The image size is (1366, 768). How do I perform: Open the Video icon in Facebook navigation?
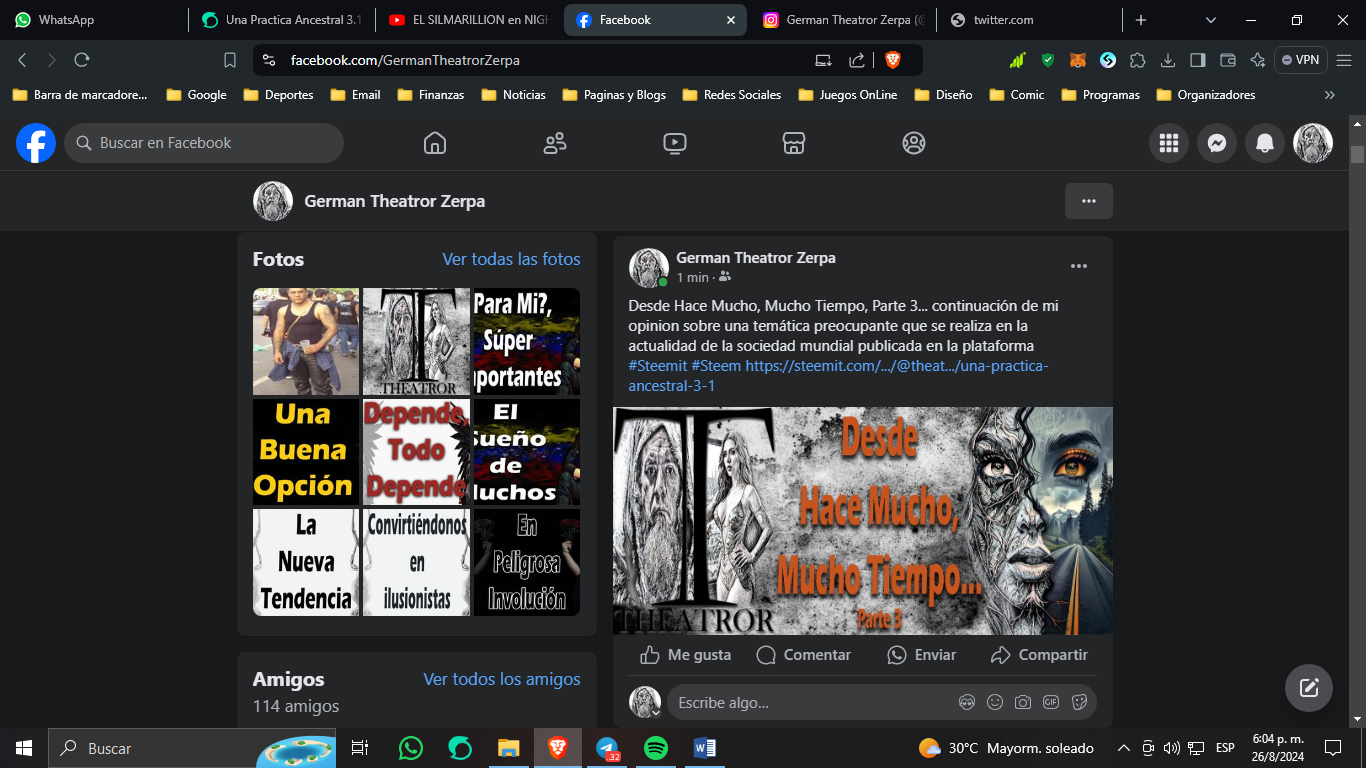[675, 143]
